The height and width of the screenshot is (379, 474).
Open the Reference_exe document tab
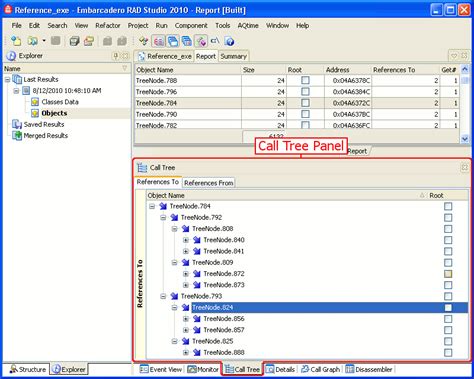click(x=165, y=56)
